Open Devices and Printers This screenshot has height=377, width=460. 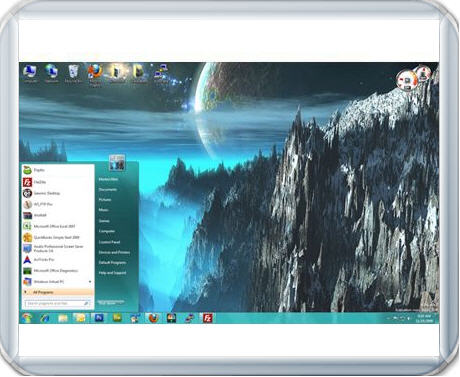114,252
